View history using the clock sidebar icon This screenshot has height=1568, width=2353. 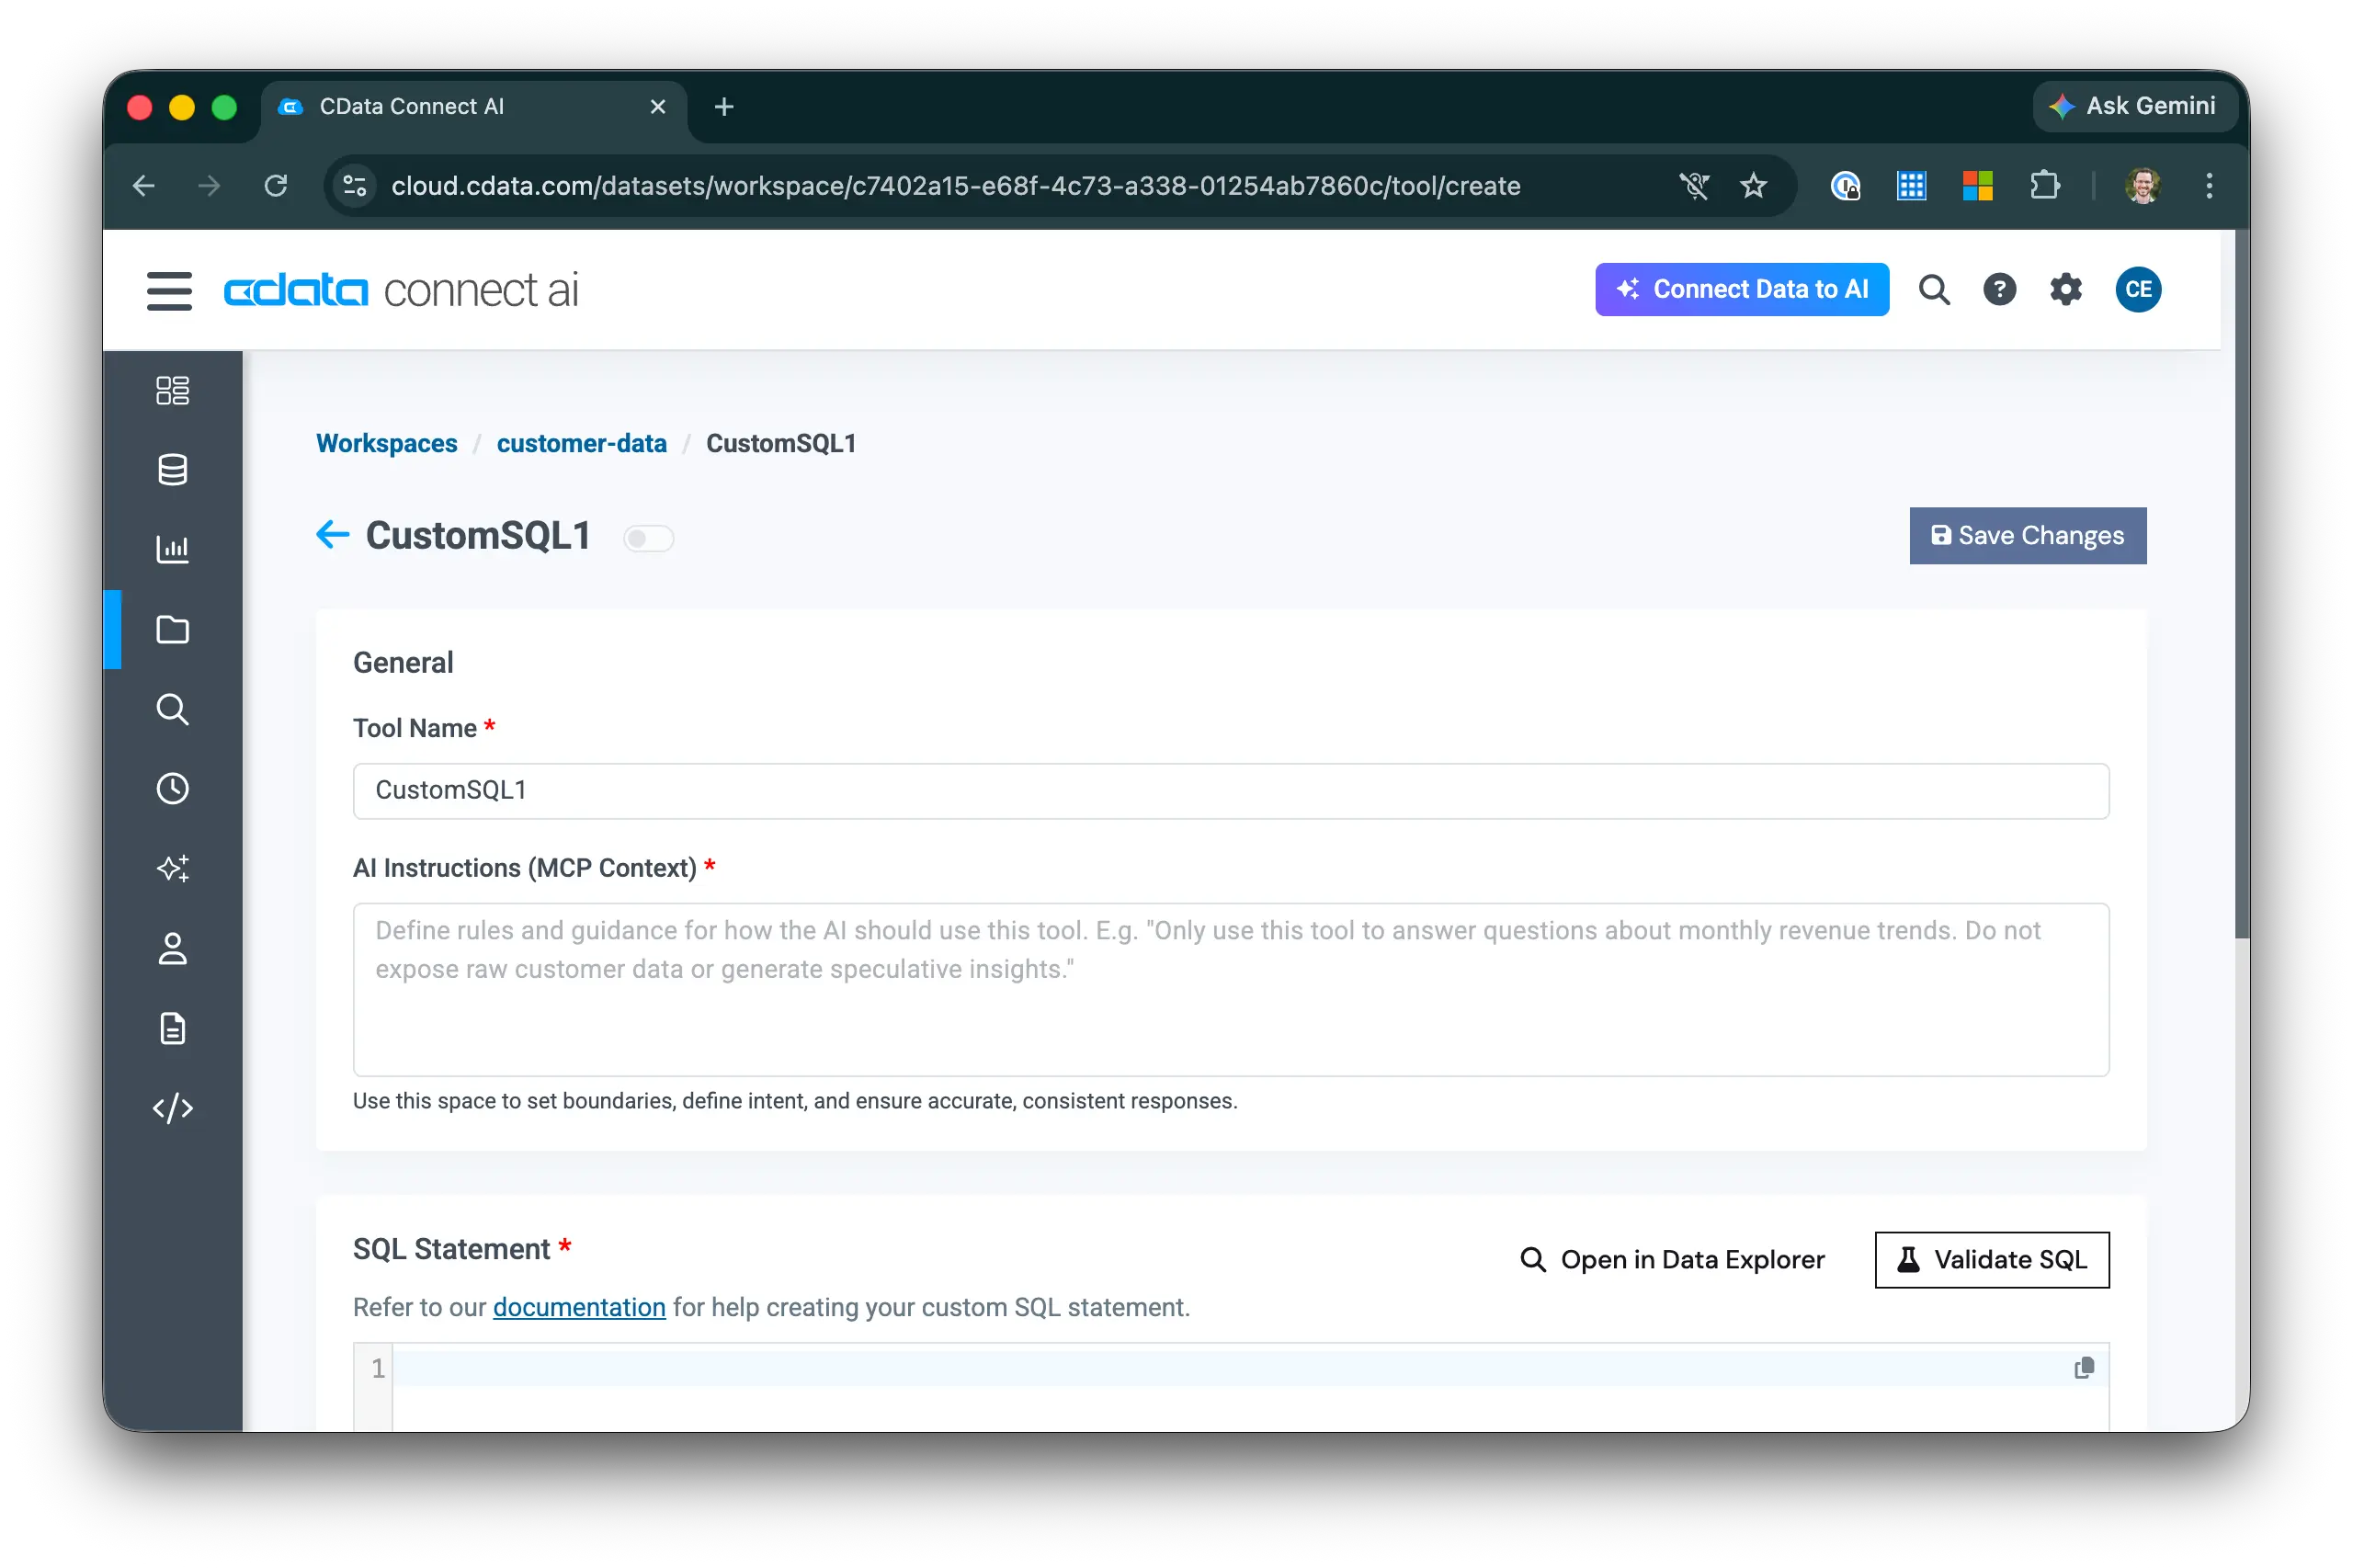click(x=173, y=788)
